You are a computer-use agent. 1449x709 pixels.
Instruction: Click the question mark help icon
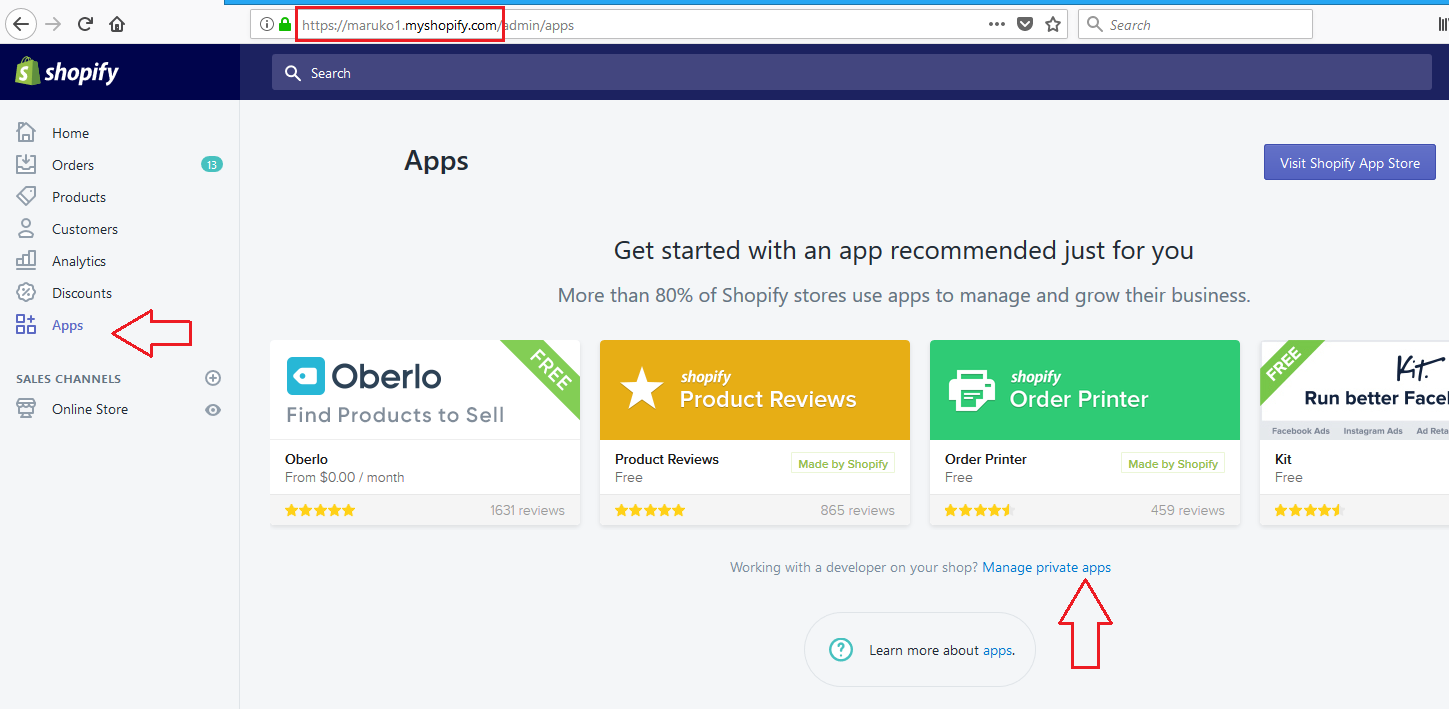coord(841,650)
